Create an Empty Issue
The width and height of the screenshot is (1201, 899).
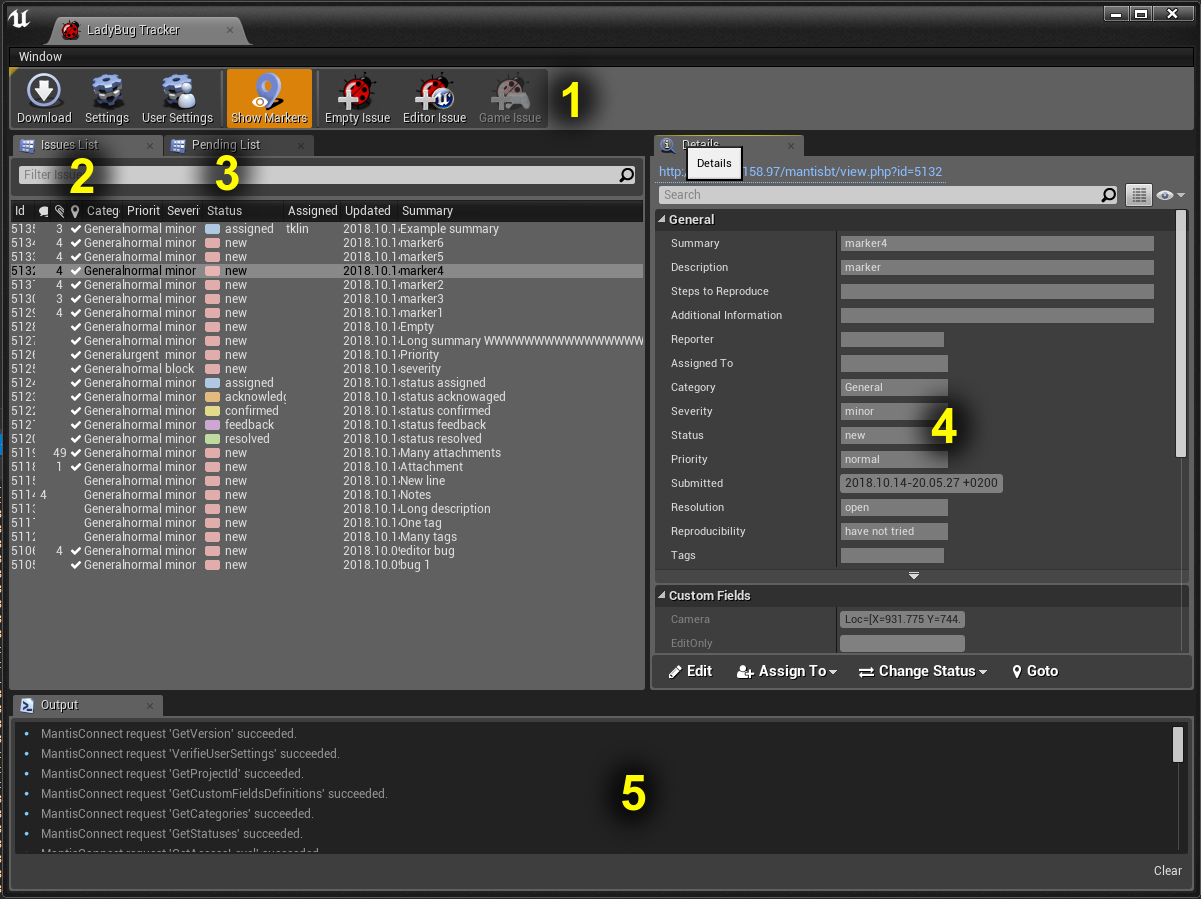(x=357, y=98)
